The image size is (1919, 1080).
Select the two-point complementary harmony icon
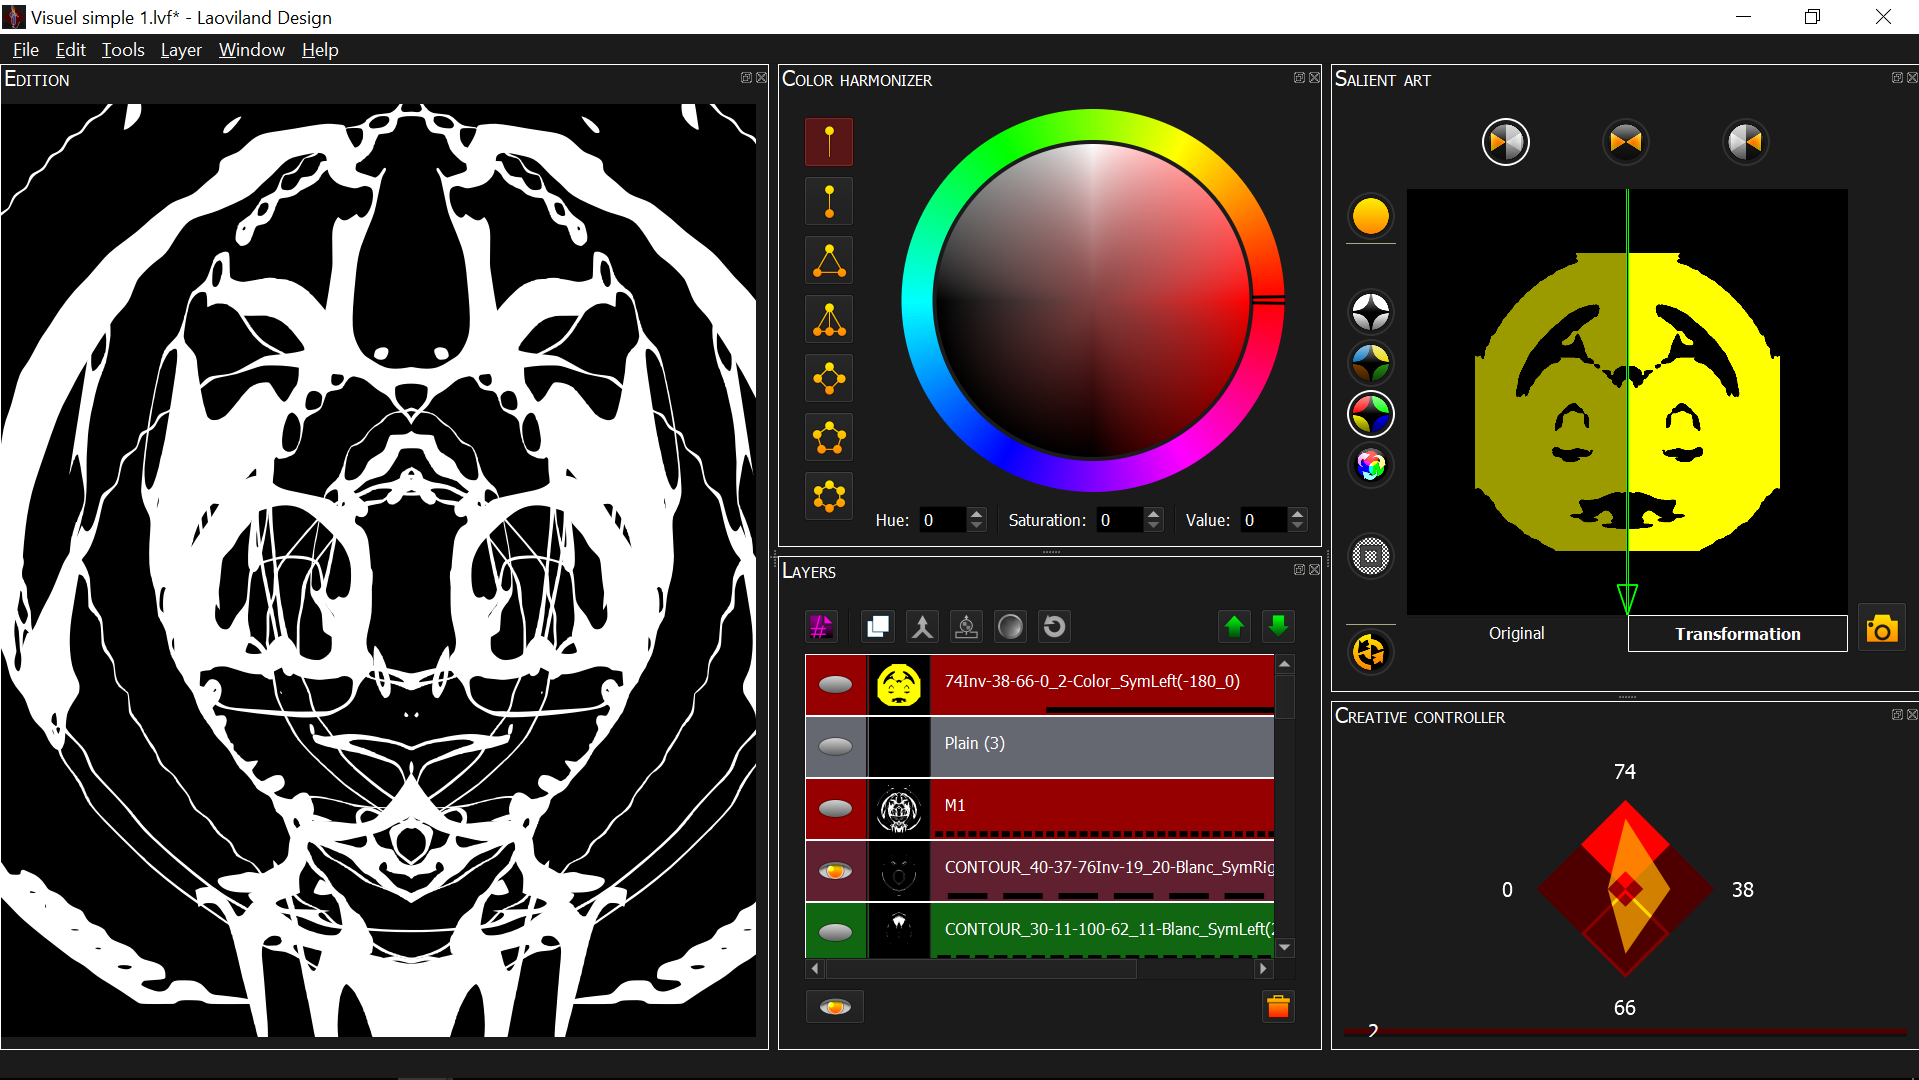click(x=829, y=201)
